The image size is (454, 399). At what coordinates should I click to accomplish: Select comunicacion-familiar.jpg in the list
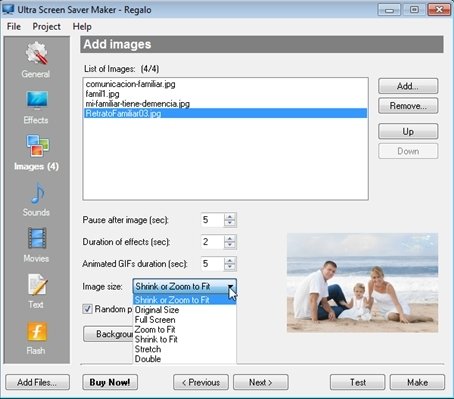point(225,84)
